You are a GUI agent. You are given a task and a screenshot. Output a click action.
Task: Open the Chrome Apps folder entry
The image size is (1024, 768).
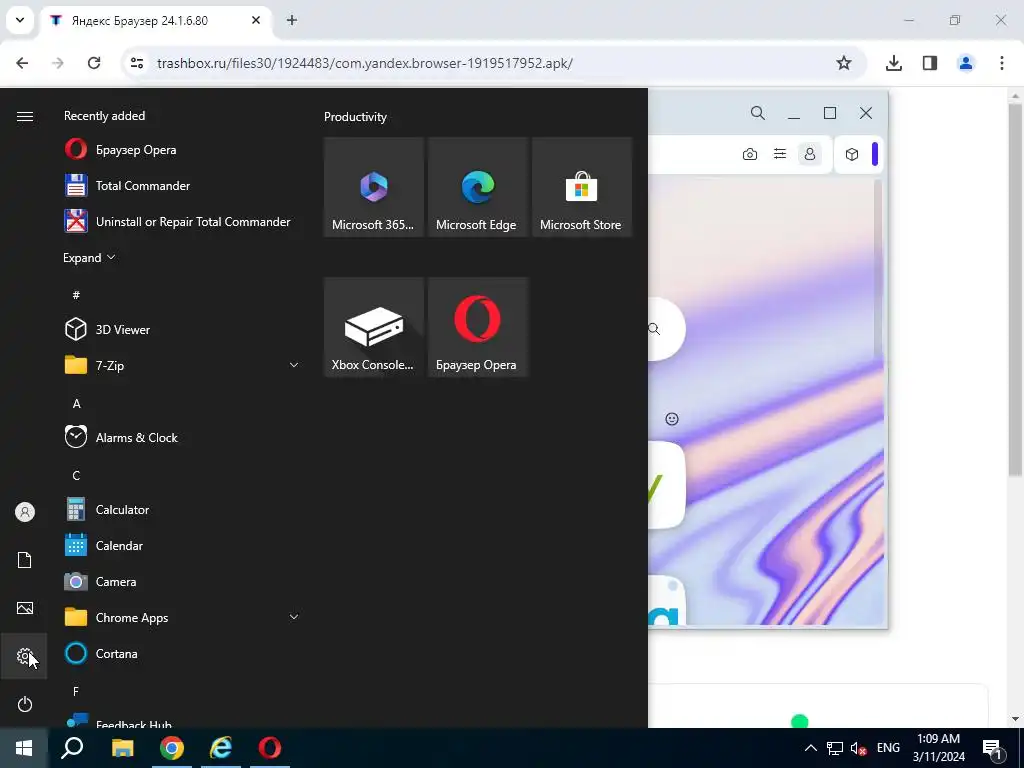pyautogui.click(x=180, y=617)
